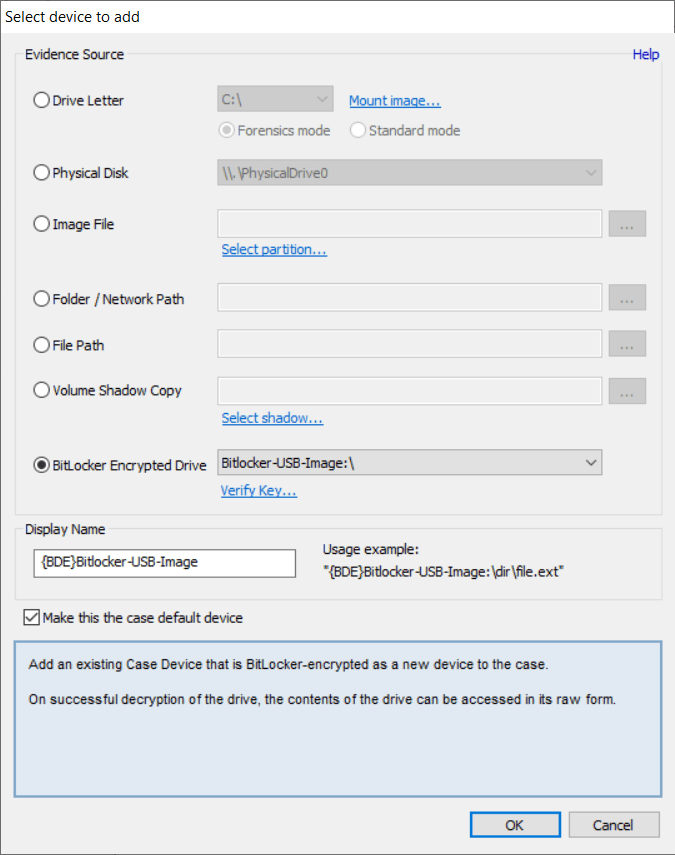Select the Drive Letter evidence source
Viewport: 675px width, 855px height.
41,100
